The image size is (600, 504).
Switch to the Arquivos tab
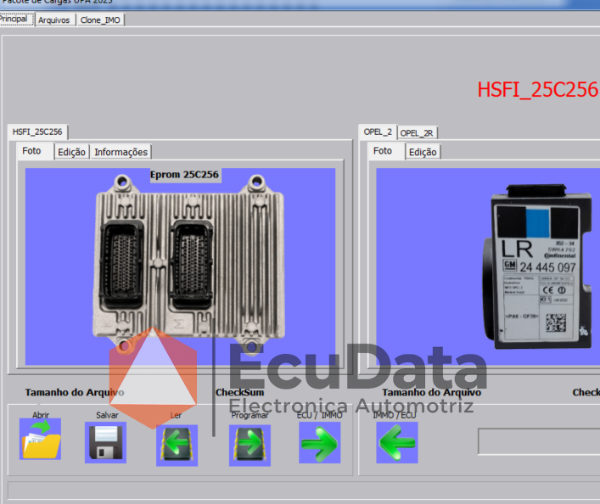tap(54, 20)
